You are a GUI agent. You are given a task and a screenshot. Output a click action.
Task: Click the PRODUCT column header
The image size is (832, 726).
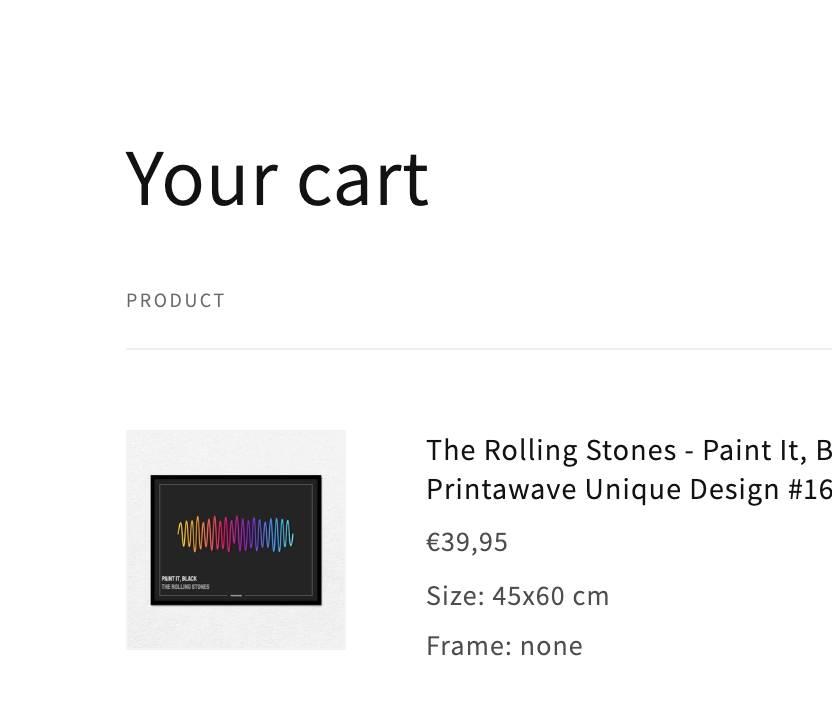176,300
